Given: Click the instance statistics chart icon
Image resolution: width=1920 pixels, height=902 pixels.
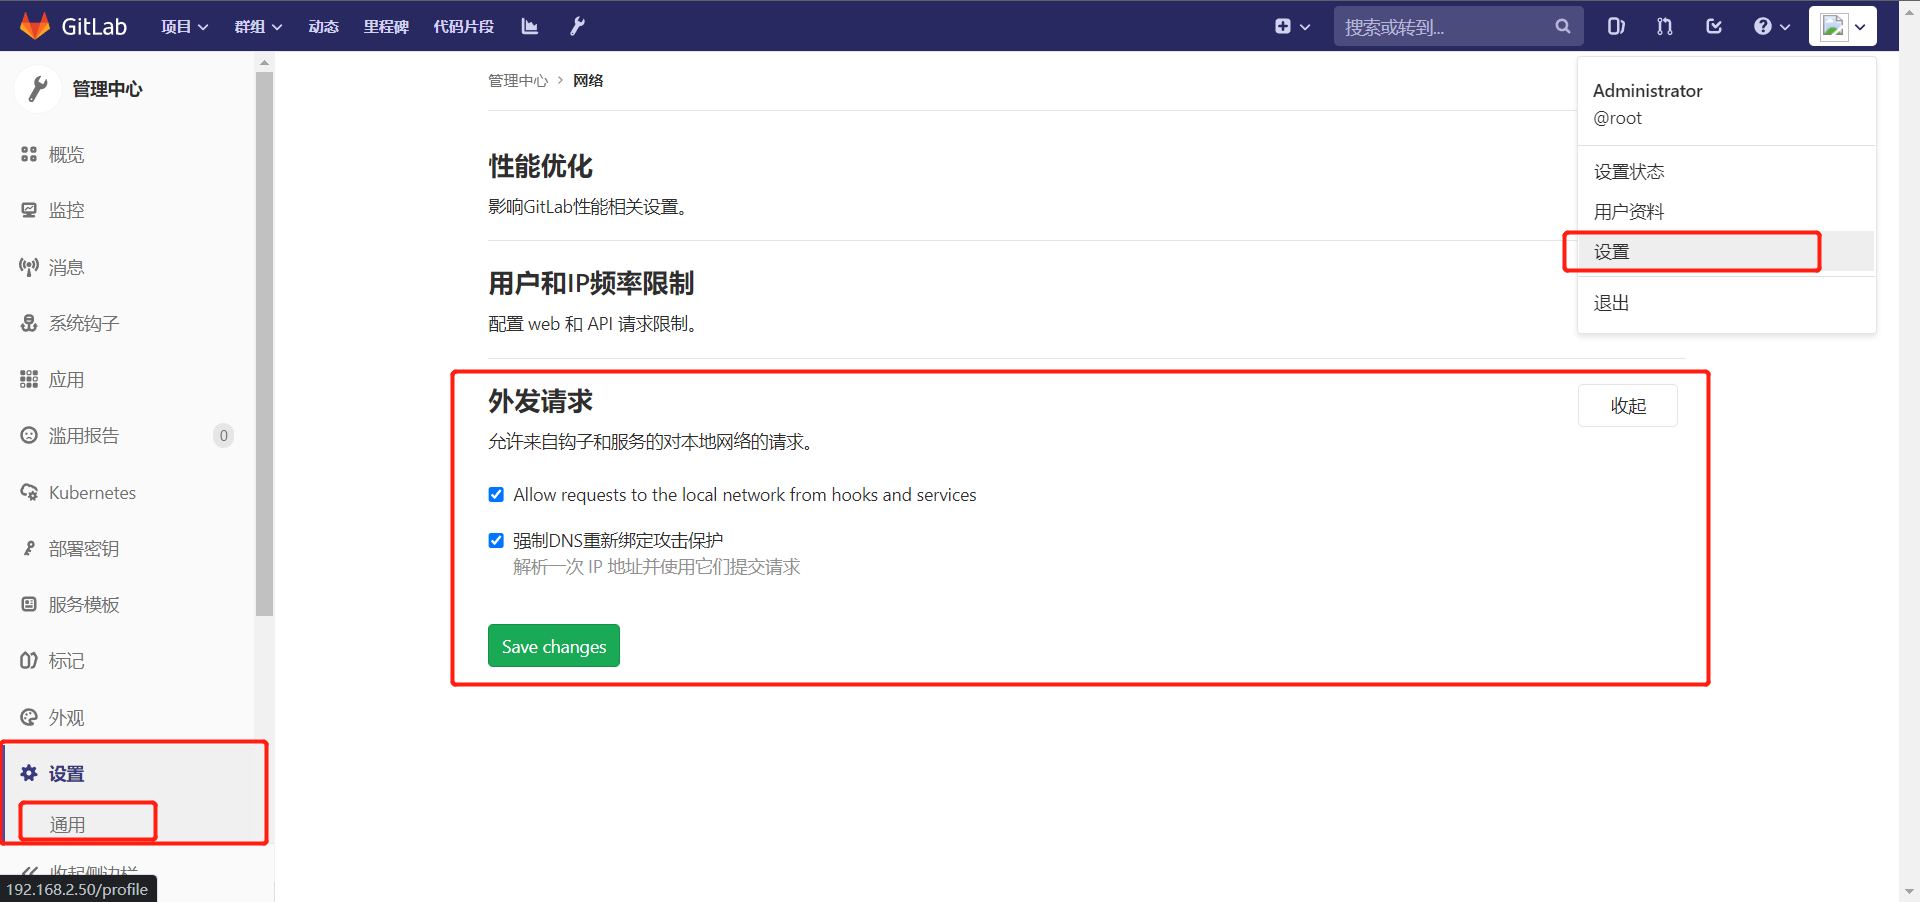Looking at the screenshot, I should pyautogui.click(x=530, y=26).
